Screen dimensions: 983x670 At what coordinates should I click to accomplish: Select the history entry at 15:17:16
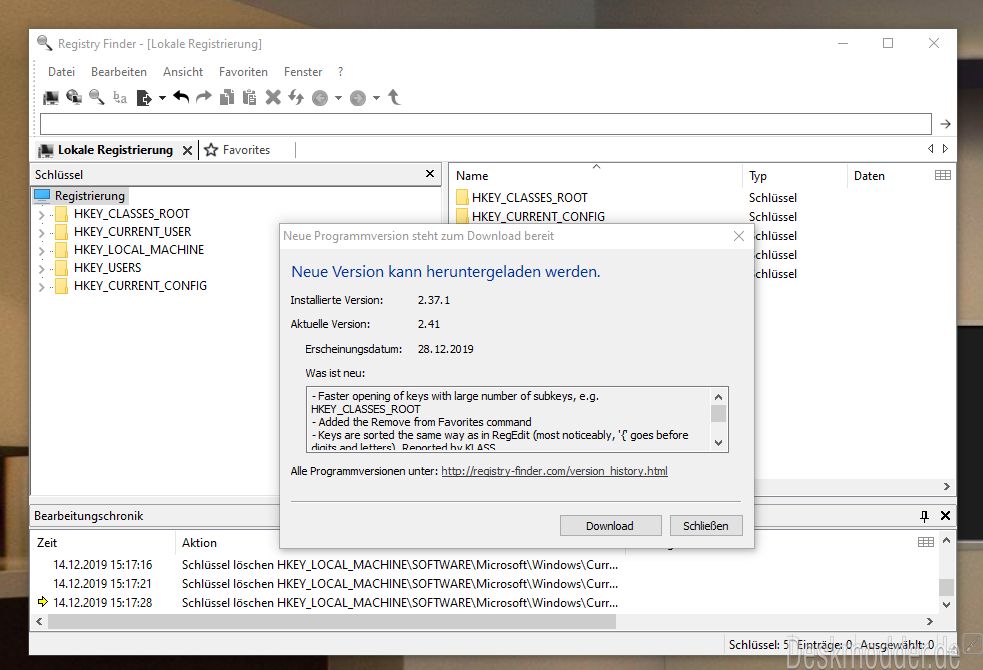(335, 565)
